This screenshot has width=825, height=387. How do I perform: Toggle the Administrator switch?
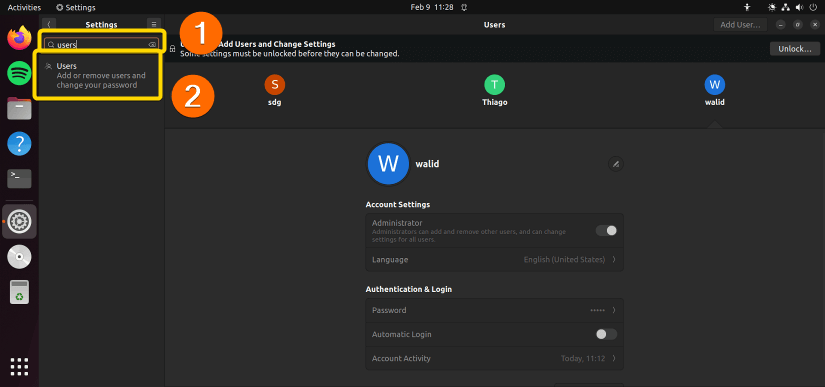click(606, 231)
